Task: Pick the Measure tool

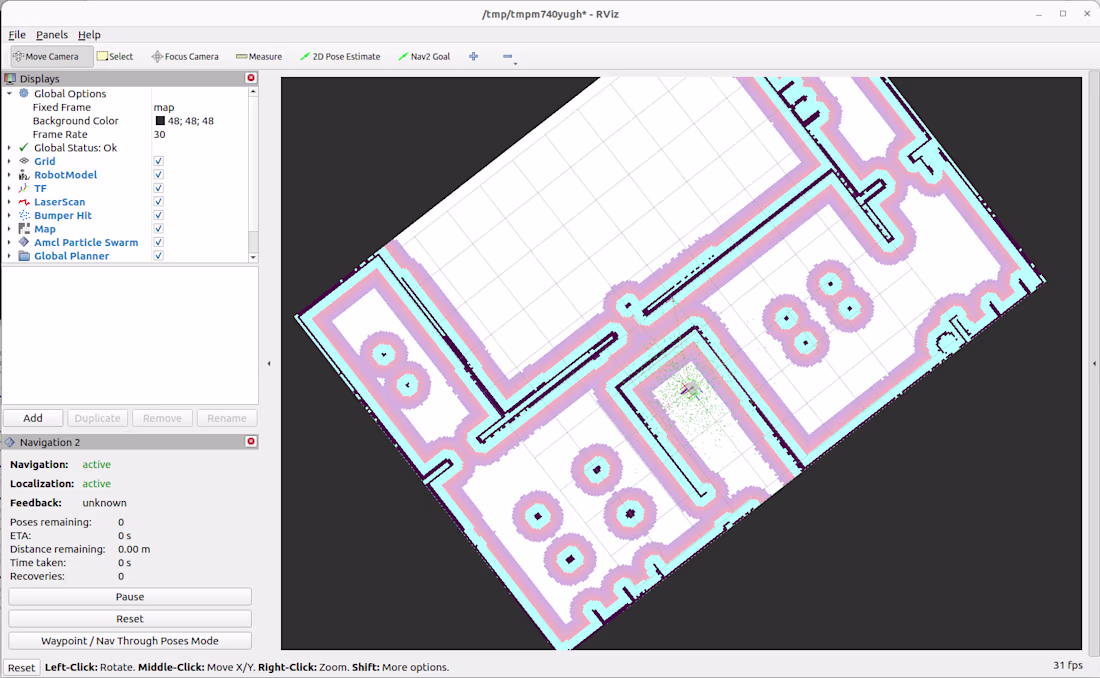Action: [259, 57]
